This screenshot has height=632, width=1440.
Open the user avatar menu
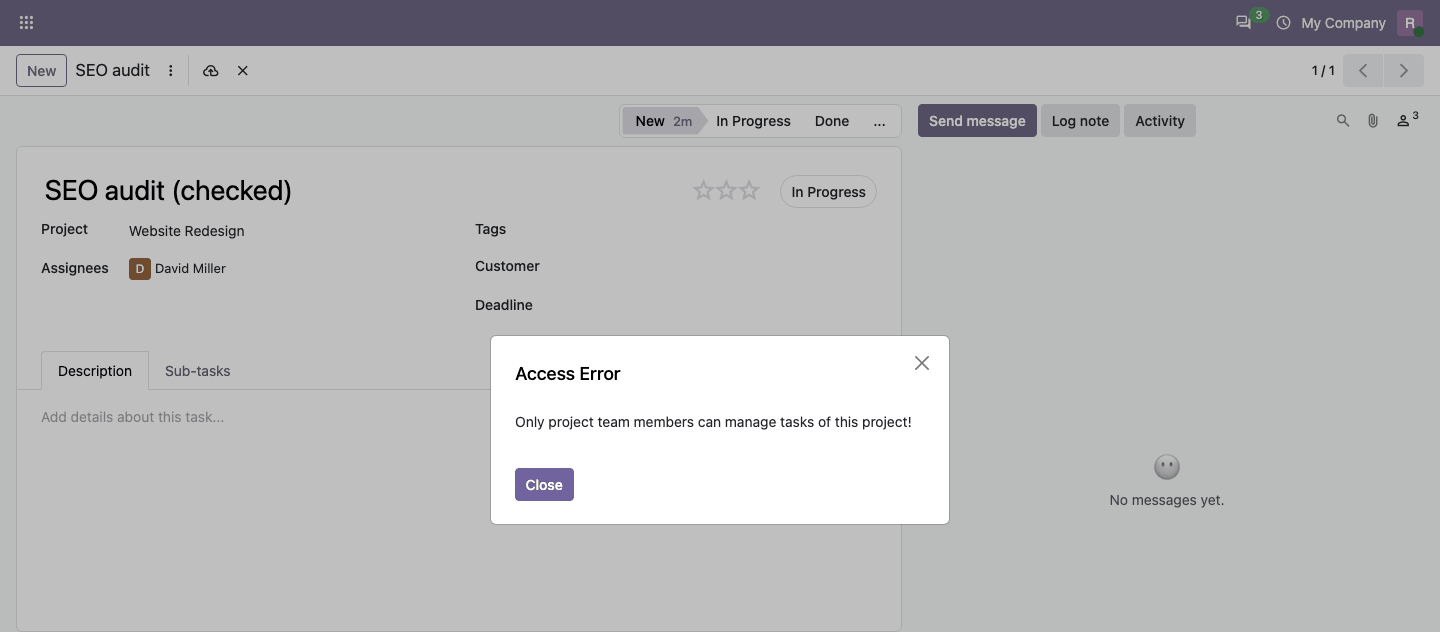(x=1410, y=23)
